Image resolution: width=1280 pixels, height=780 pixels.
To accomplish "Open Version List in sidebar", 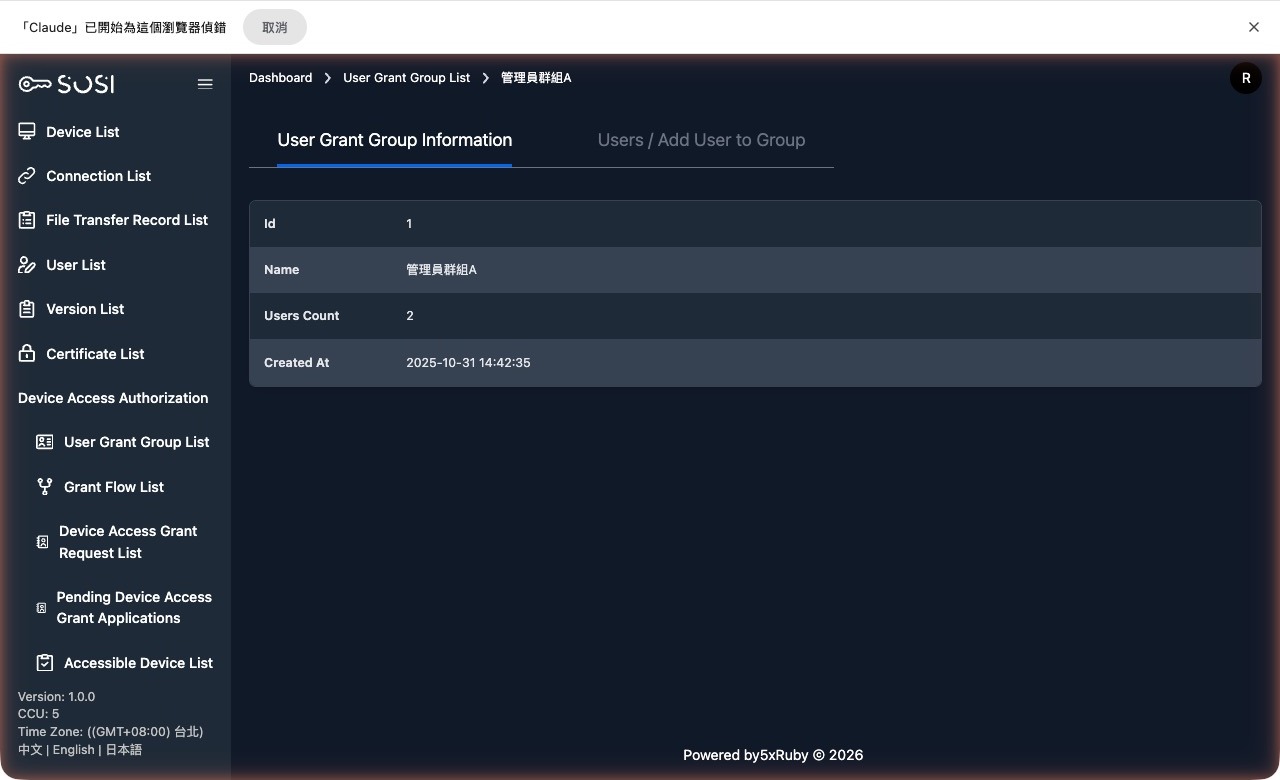I will [x=85, y=309].
